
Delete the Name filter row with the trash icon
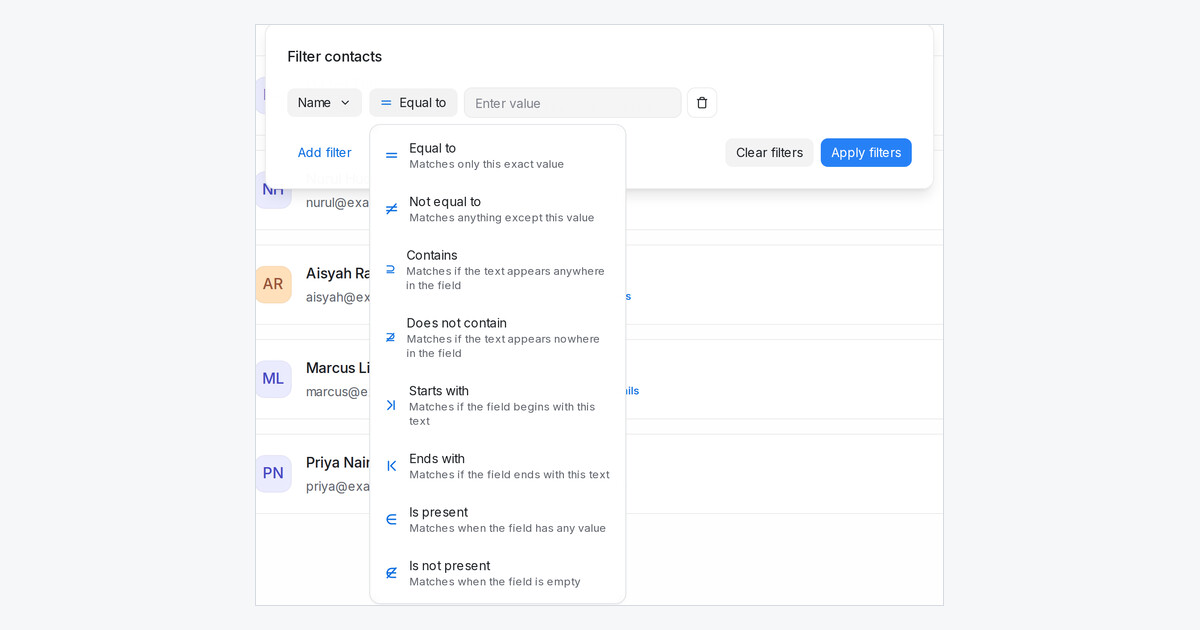click(x=702, y=103)
